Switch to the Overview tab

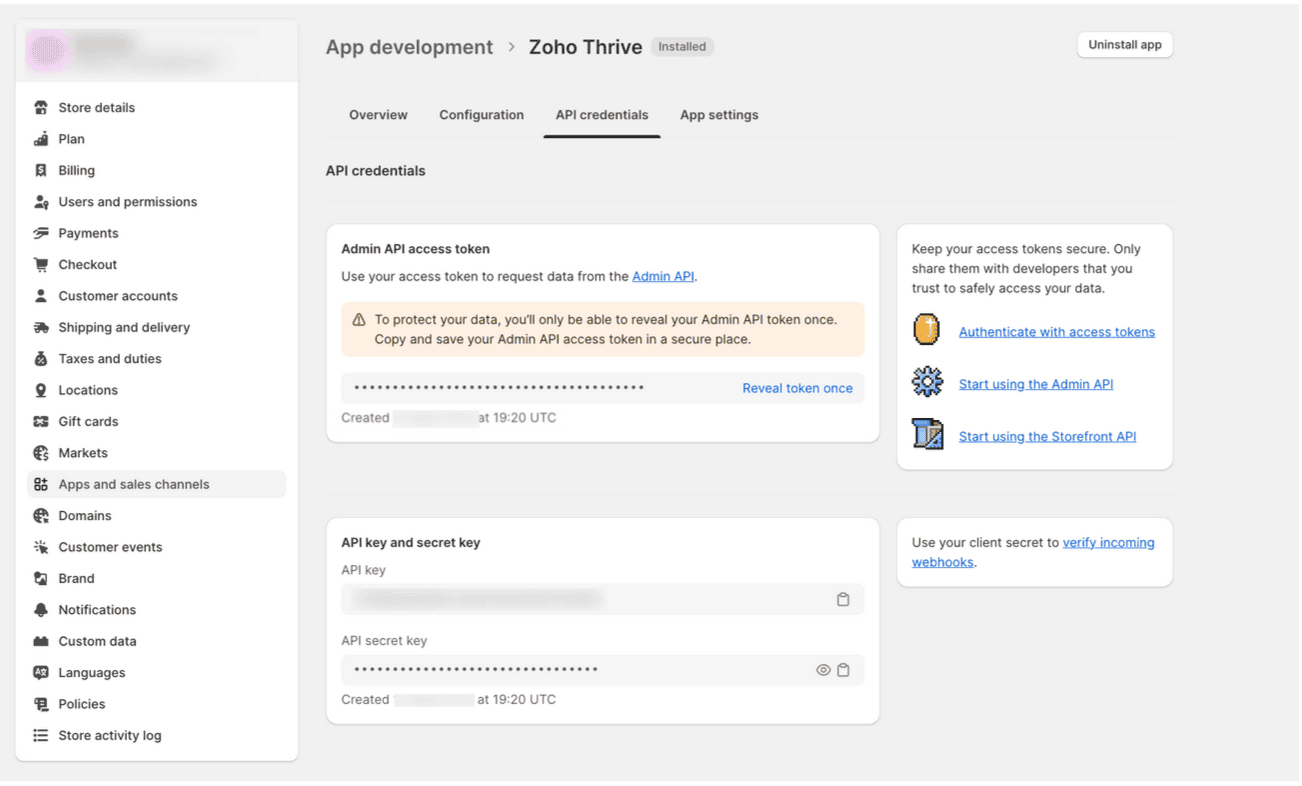click(378, 115)
